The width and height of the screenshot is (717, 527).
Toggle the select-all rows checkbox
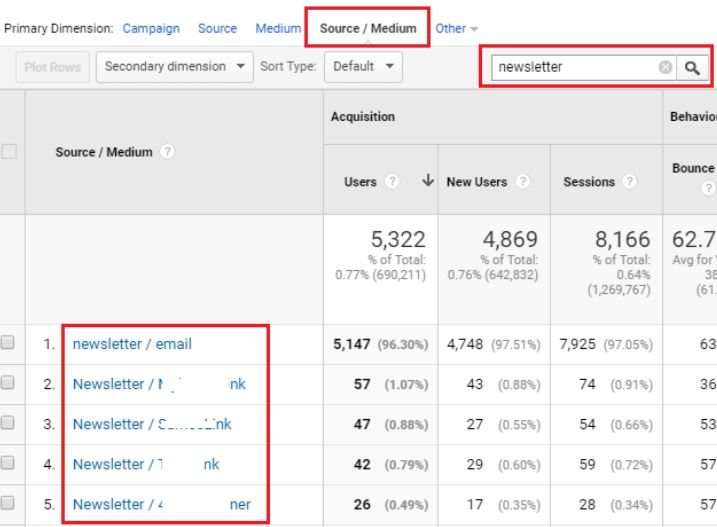tap(9, 152)
